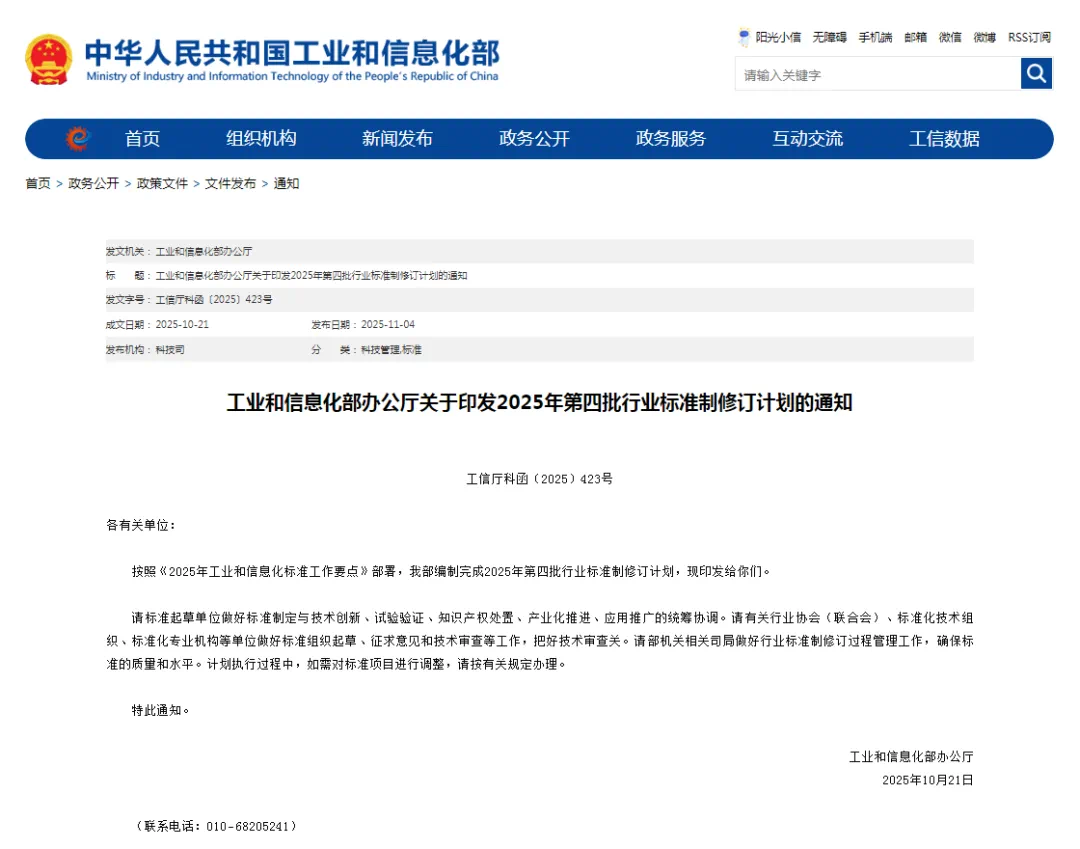Click the 阳光小信 robot assistant icon
Screen dimensions: 1080x849
tap(744, 37)
